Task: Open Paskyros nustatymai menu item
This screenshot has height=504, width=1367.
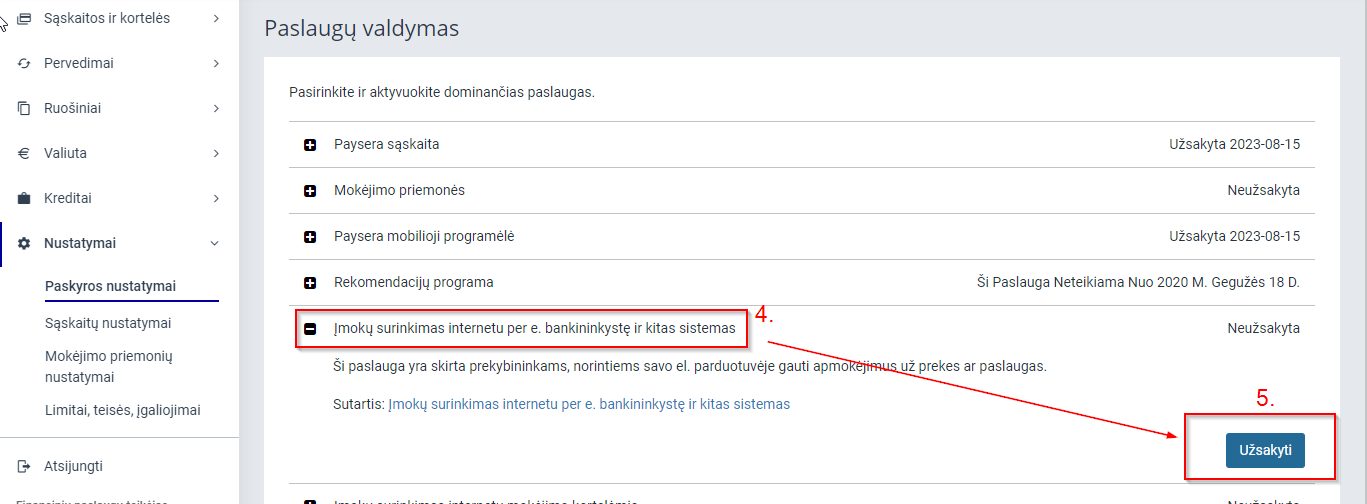Action: pyautogui.click(x=110, y=286)
